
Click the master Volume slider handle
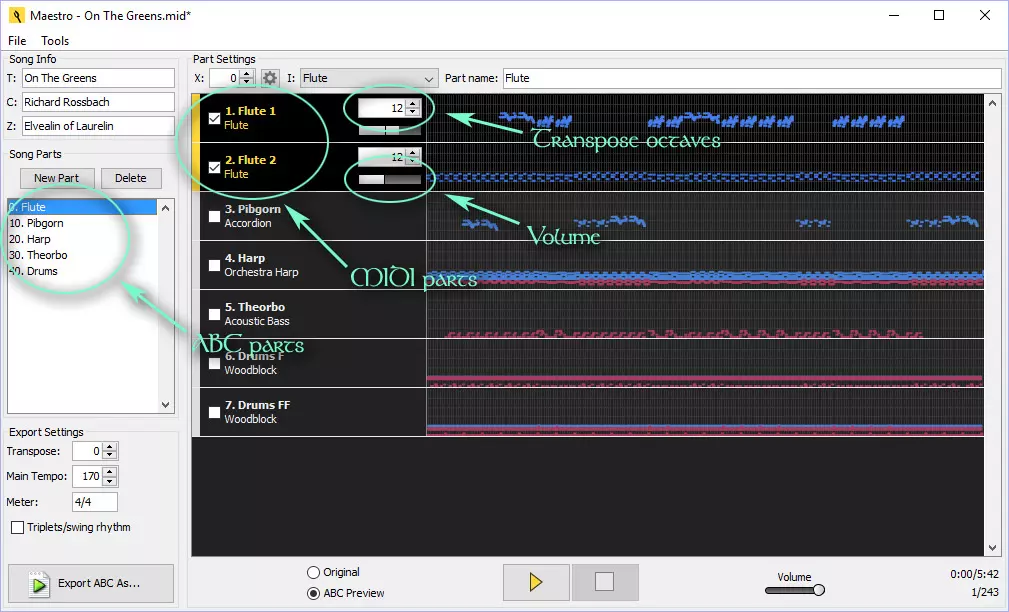[x=819, y=589]
